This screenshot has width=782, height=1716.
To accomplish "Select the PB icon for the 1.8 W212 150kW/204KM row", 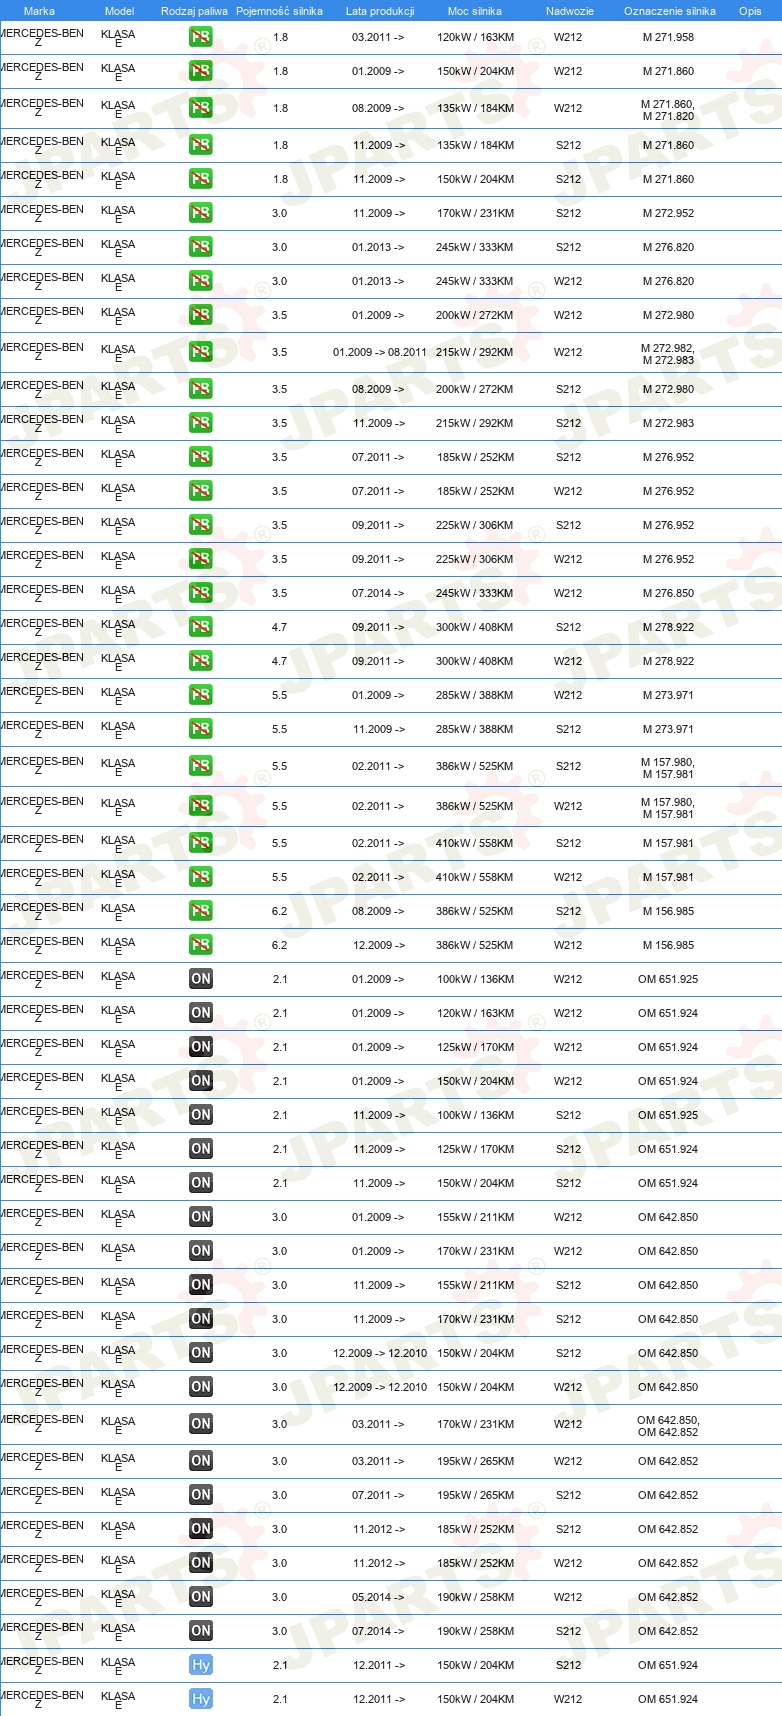I will tap(200, 71).
